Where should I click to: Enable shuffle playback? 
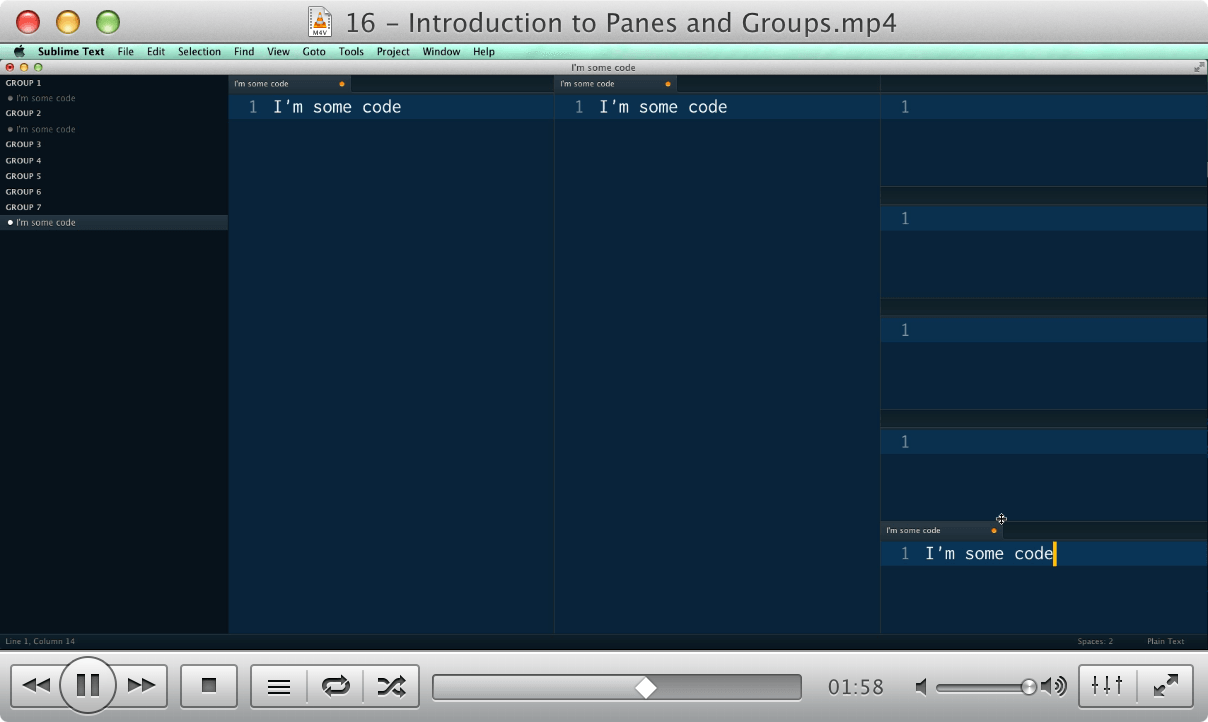click(393, 685)
